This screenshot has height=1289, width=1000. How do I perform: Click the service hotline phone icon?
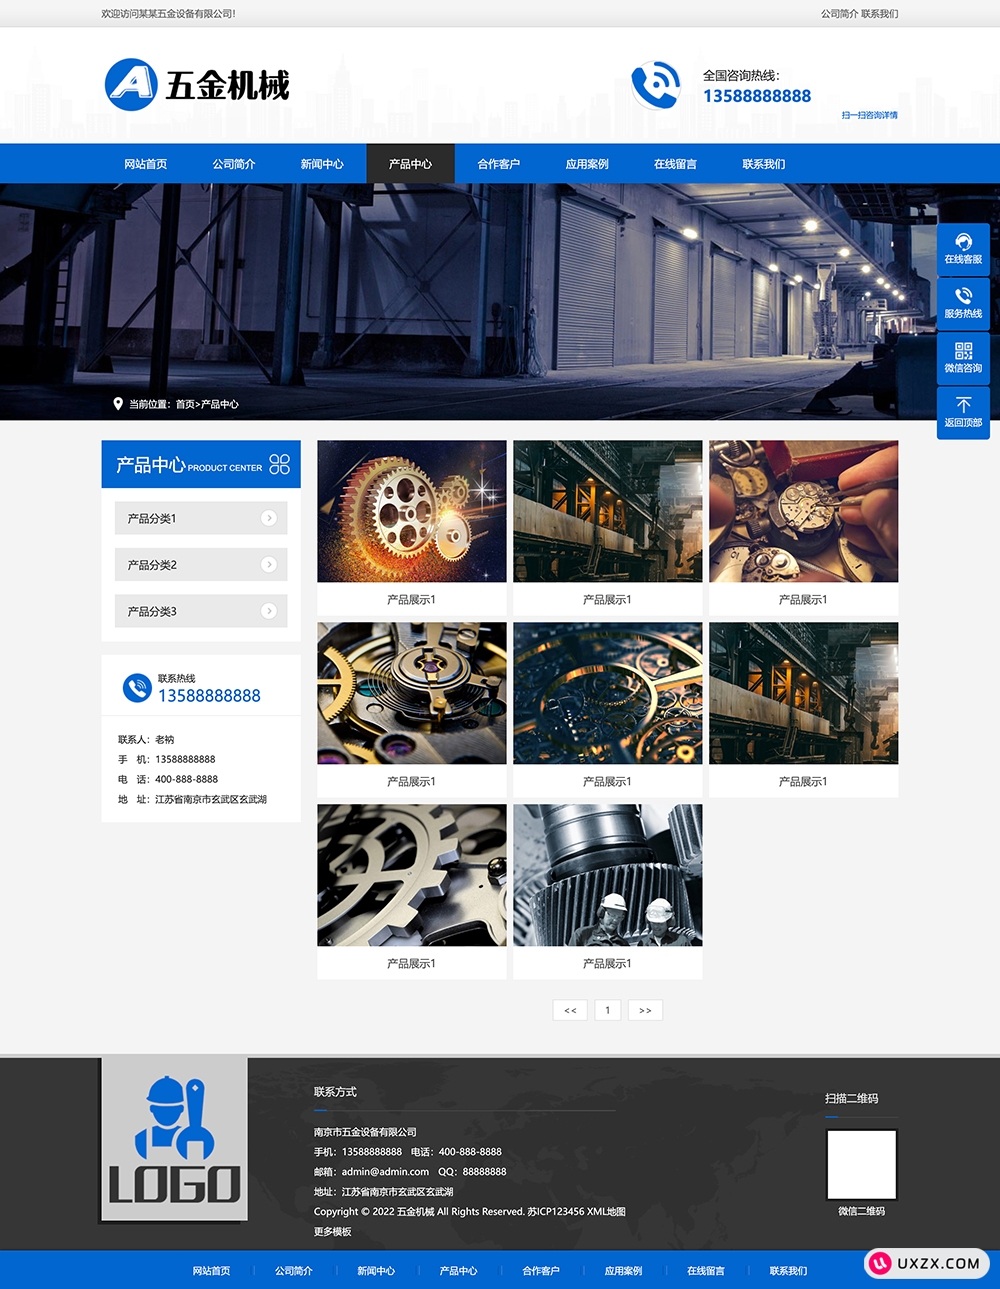point(963,296)
